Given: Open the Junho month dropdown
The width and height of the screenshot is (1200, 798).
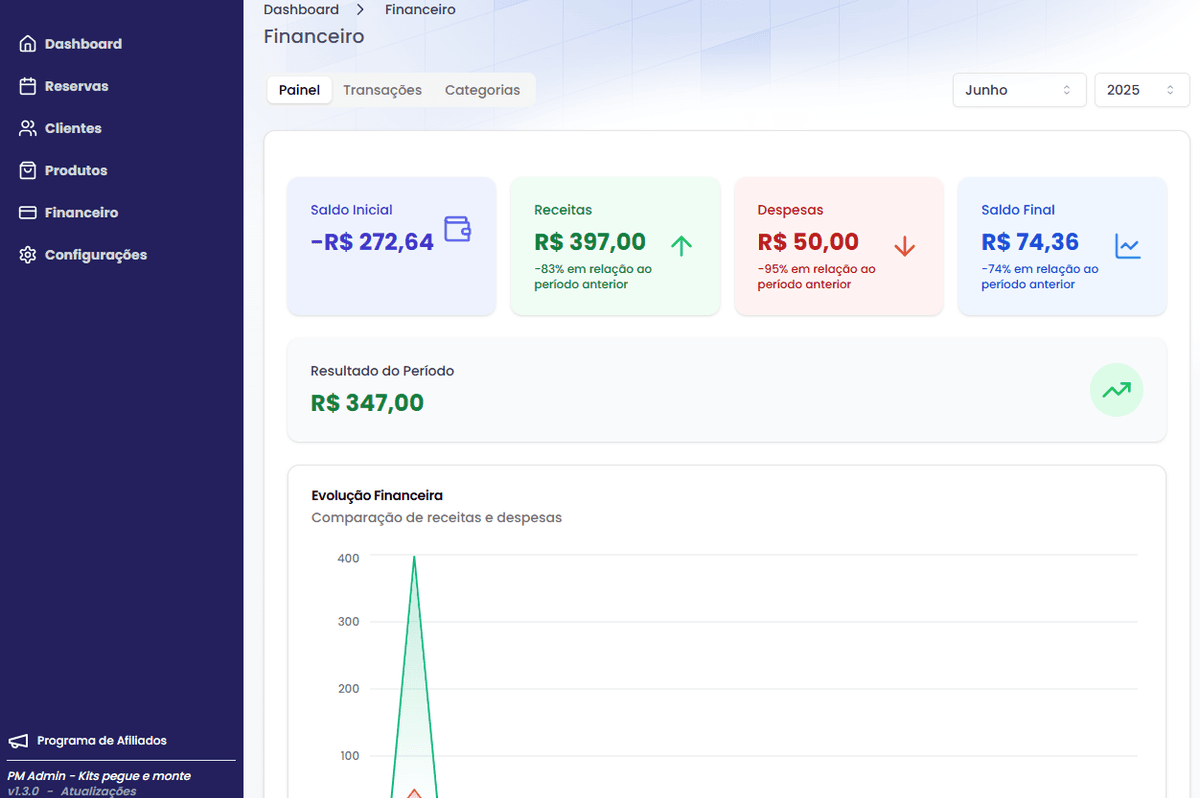Looking at the screenshot, I should tap(1019, 90).
